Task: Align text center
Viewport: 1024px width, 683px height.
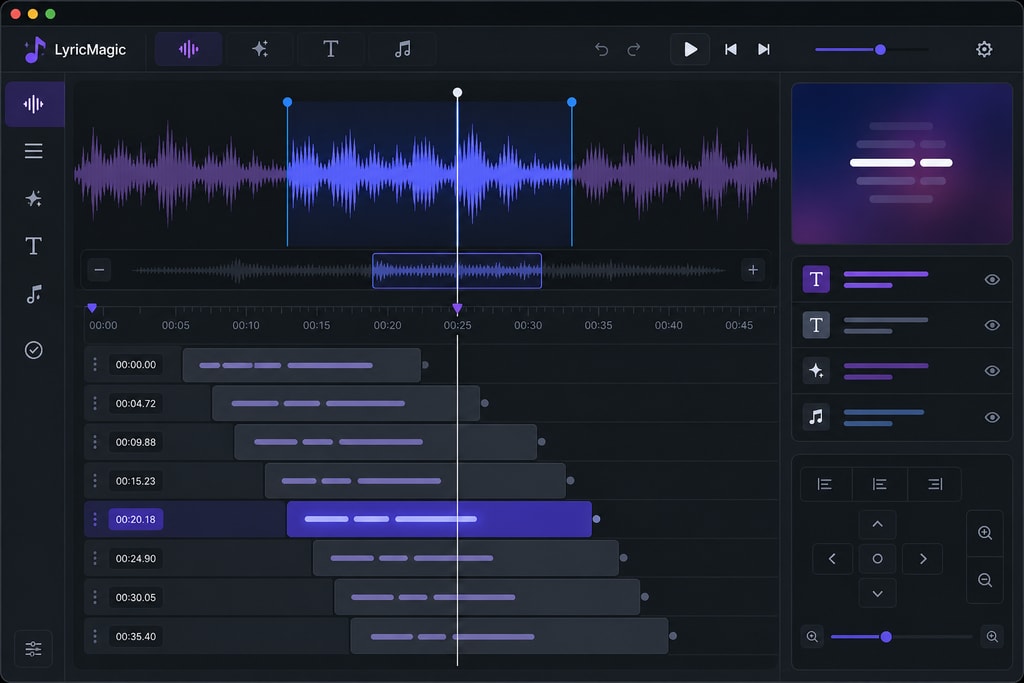Action: [x=880, y=484]
